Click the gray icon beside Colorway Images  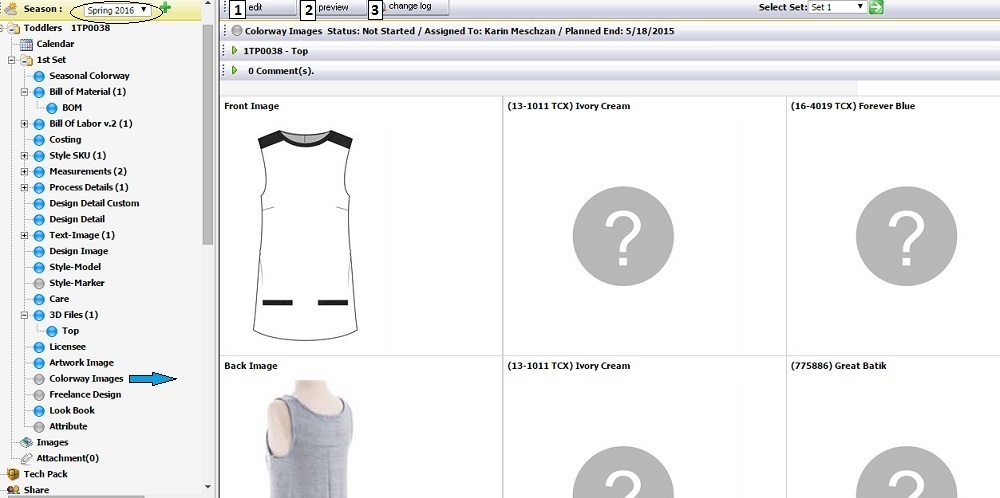pos(39,379)
